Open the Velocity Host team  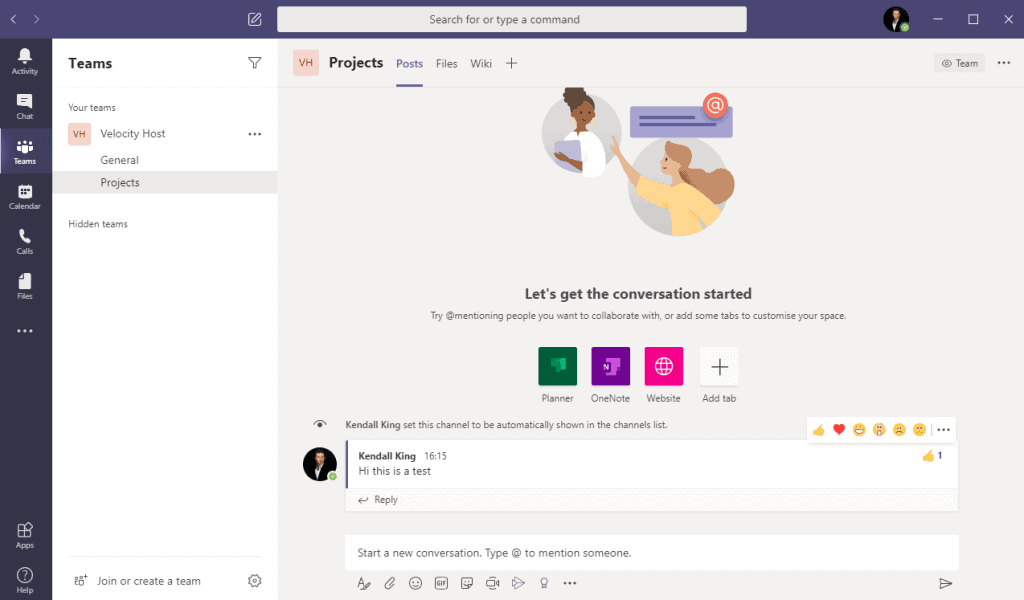pyautogui.click(x=133, y=134)
